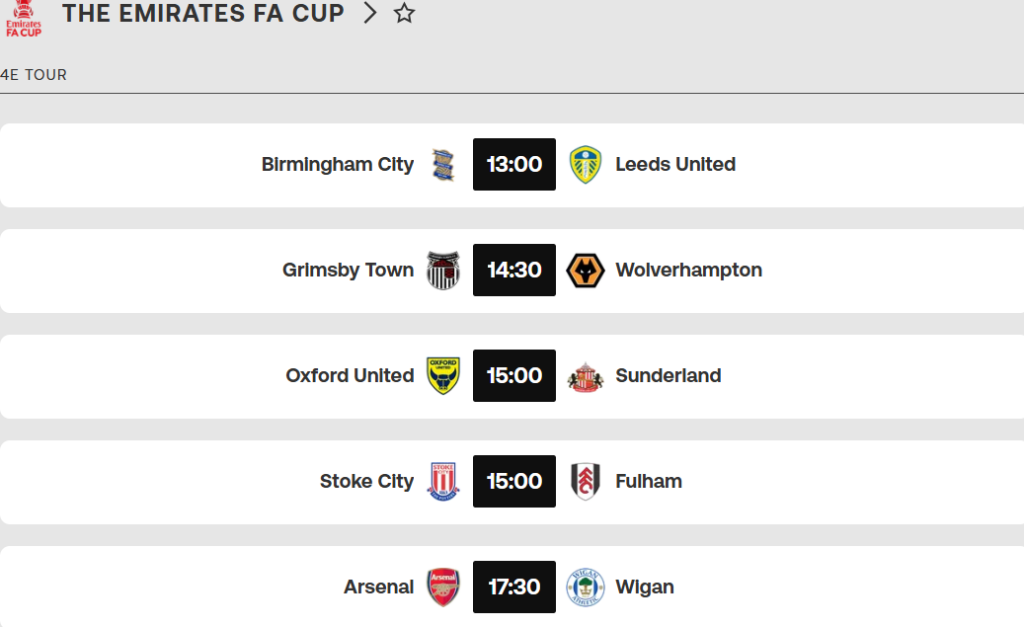The width and height of the screenshot is (1024, 627).
Task: Select the Stoke City team name
Action: coord(367,481)
